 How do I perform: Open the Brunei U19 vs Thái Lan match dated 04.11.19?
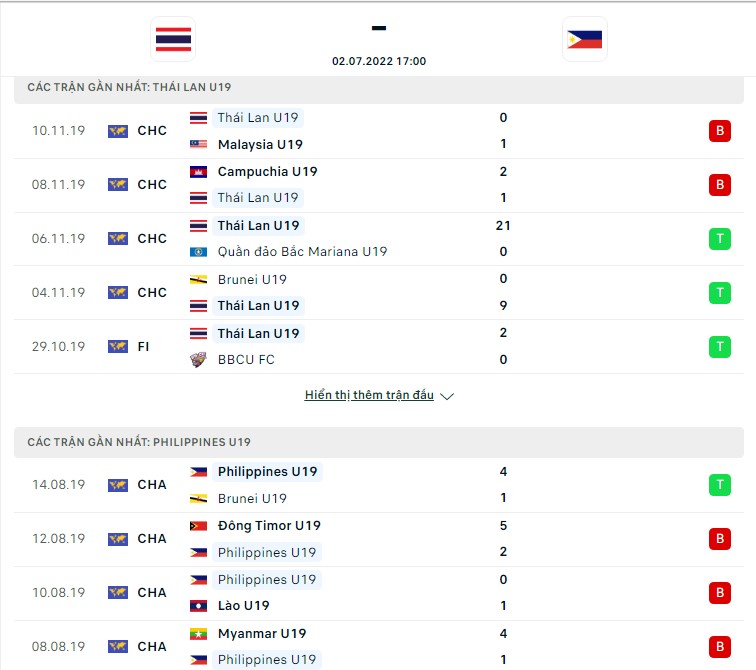pos(379,293)
